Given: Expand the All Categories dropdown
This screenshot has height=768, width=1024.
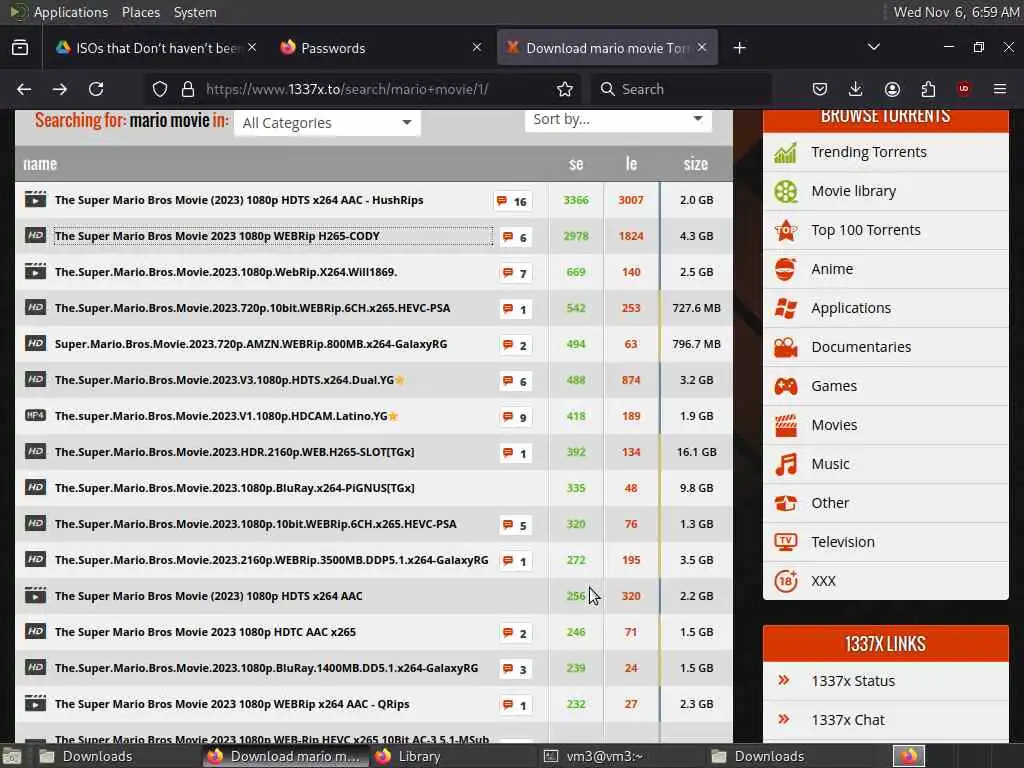Looking at the screenshot, I should point(327,123).
